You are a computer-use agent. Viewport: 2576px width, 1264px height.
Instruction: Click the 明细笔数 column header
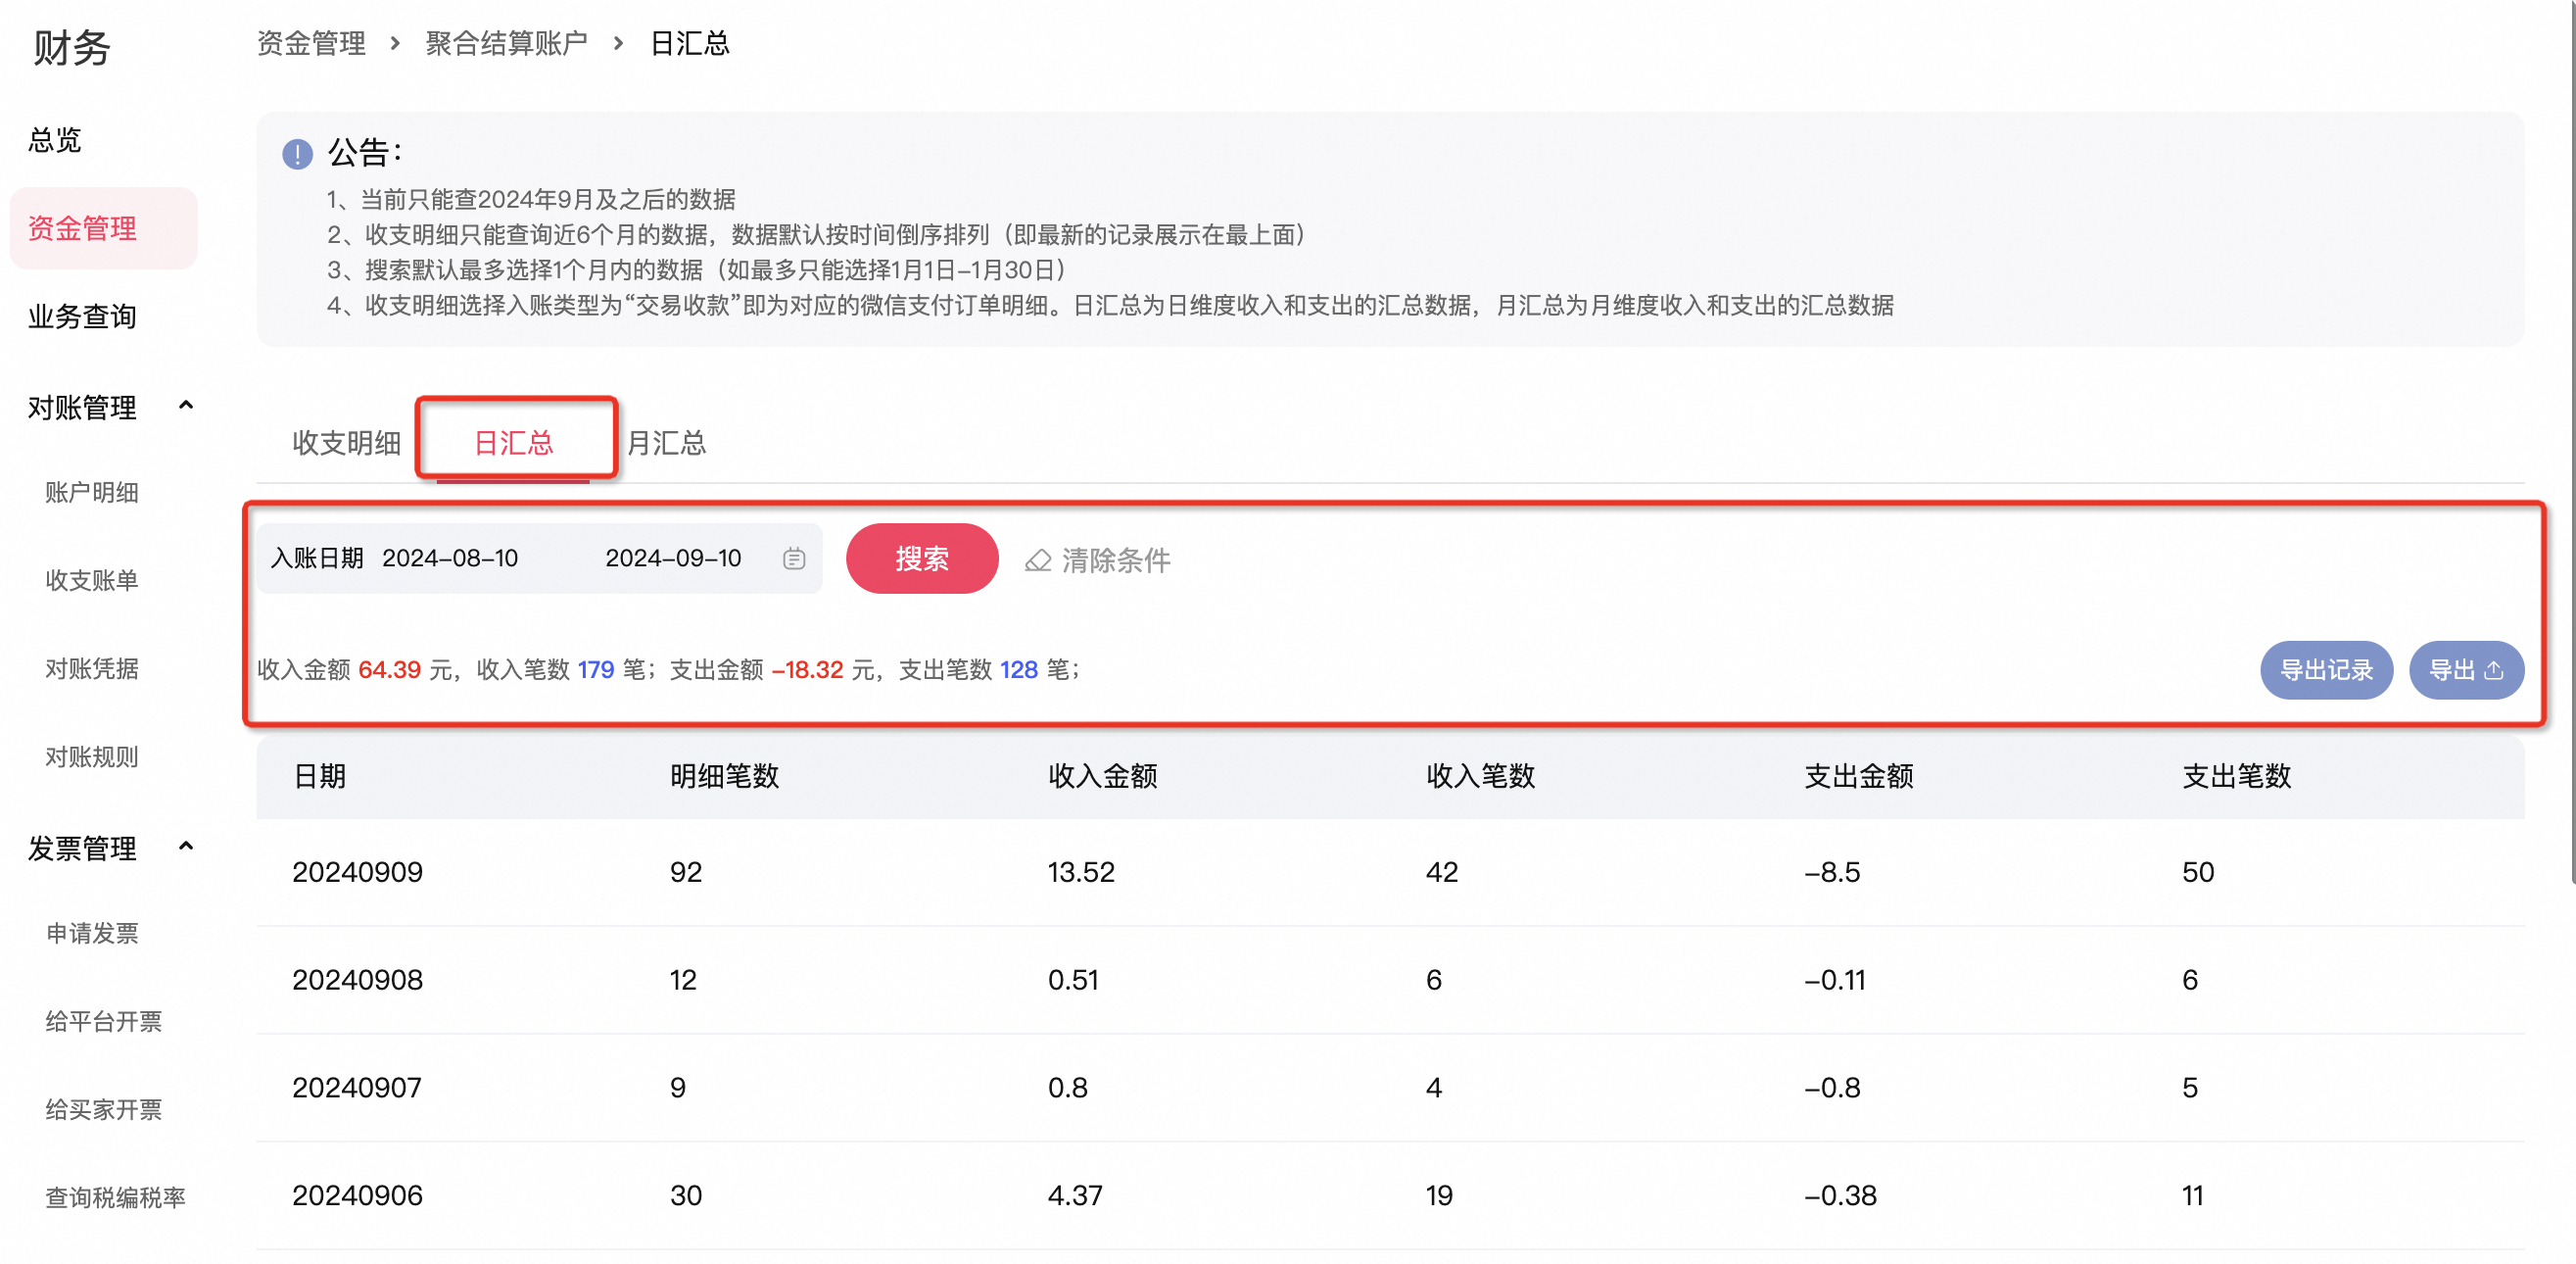pos(724,776)
